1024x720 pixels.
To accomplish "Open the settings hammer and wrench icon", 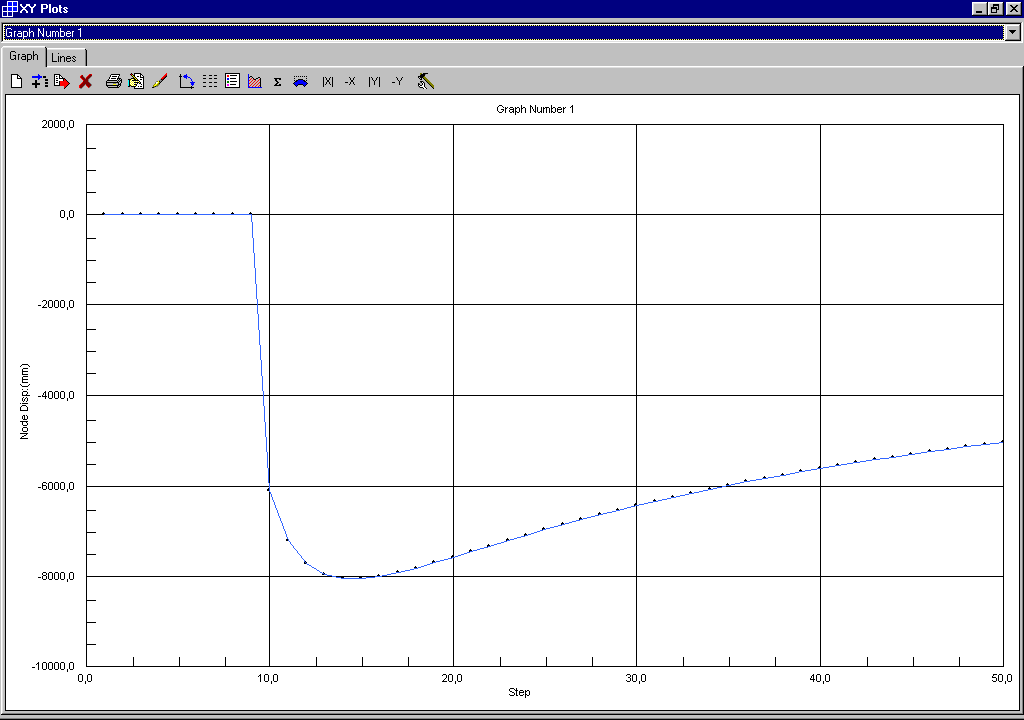I will coord(426,81).
